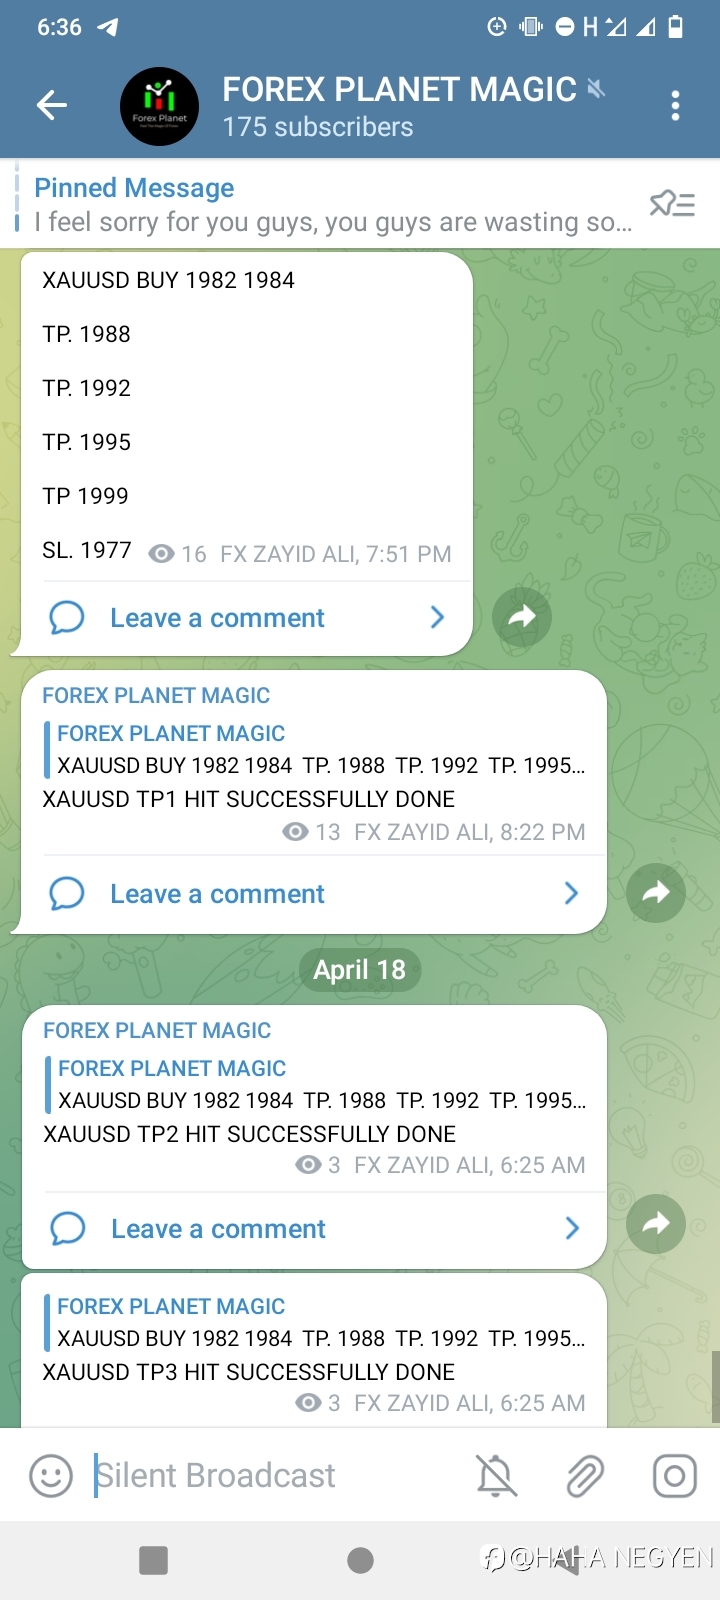The width and height of the screenshot is (720, 1600).
Task: Toggle silent broadcast bell icon
Action: point(496,1476)
